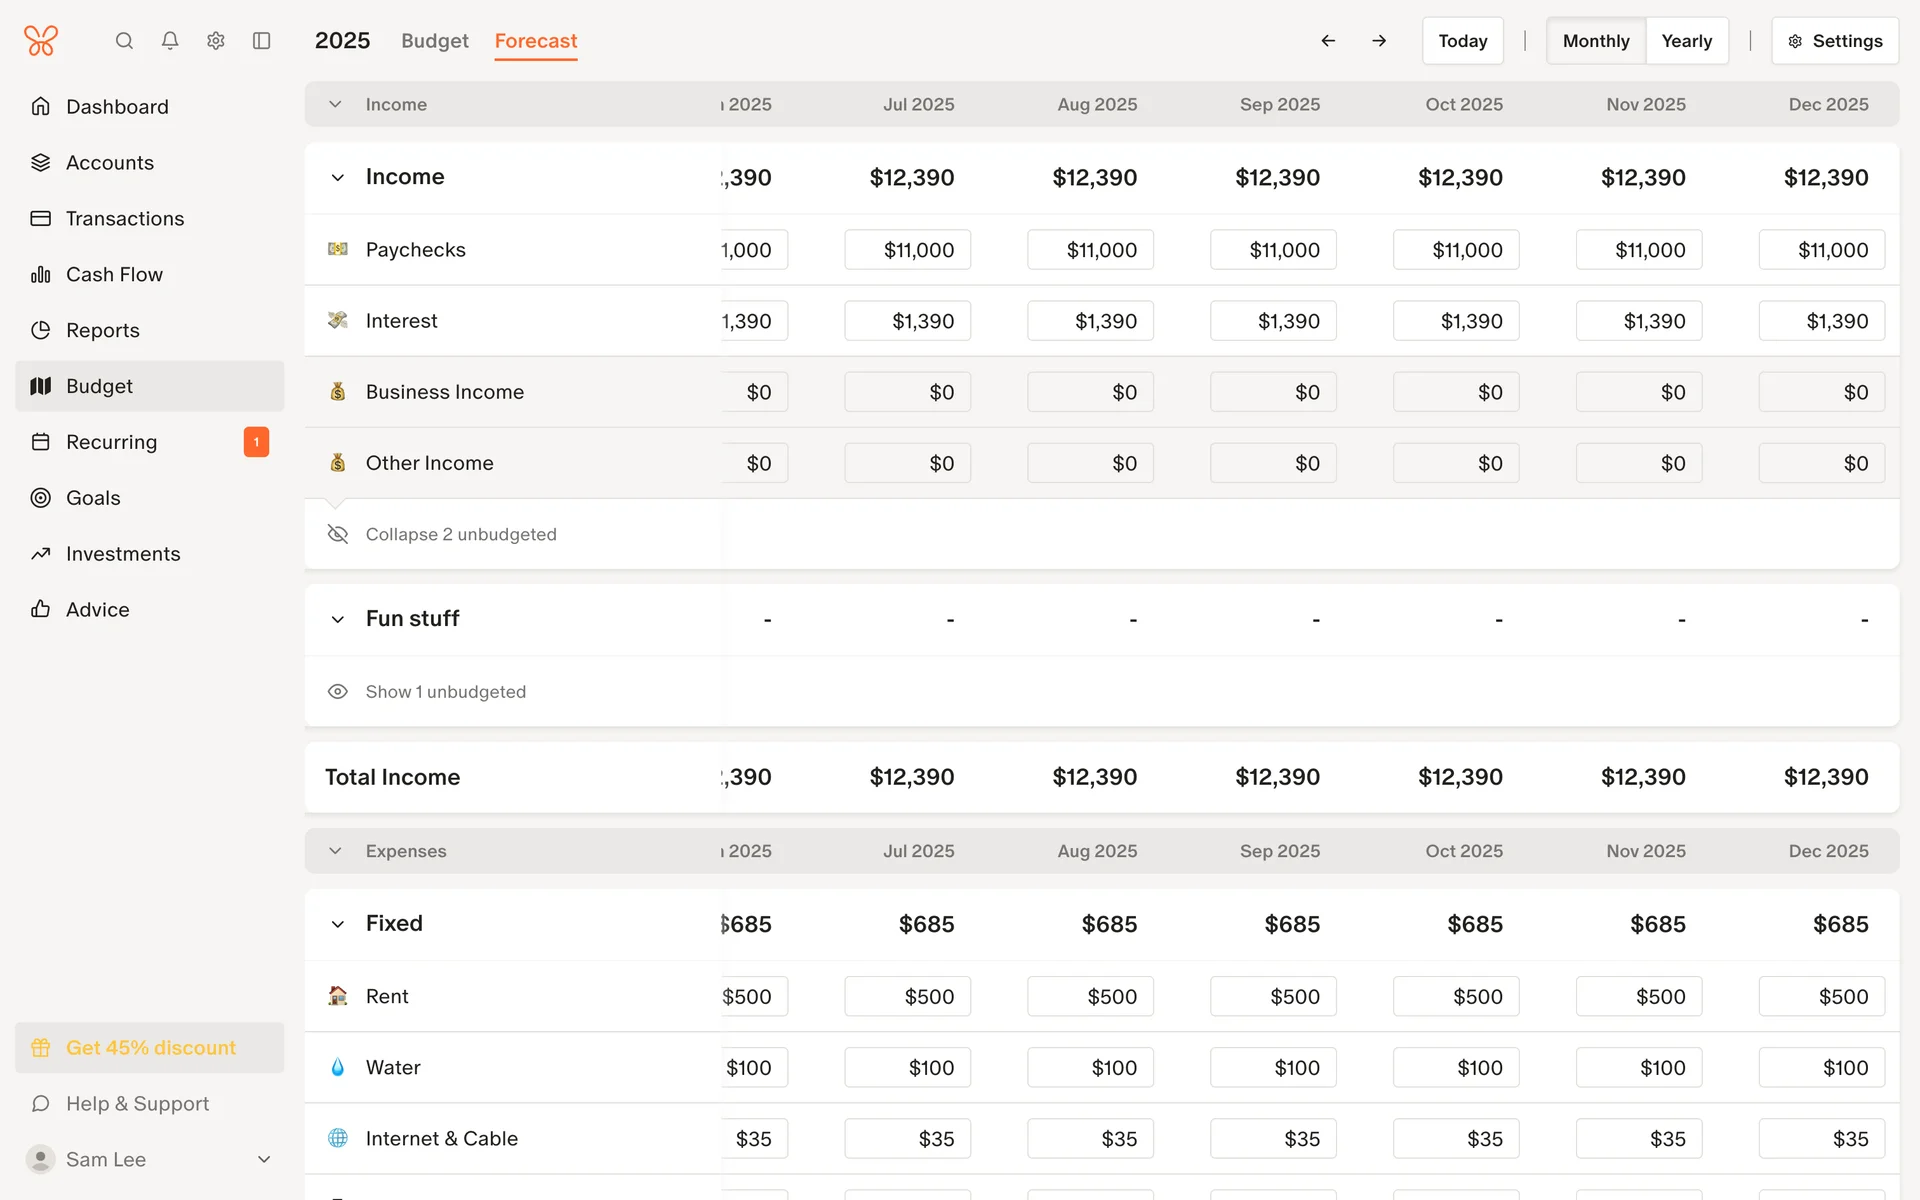Edit Paychecks amount for Jul 2025

tap(907, 250)
